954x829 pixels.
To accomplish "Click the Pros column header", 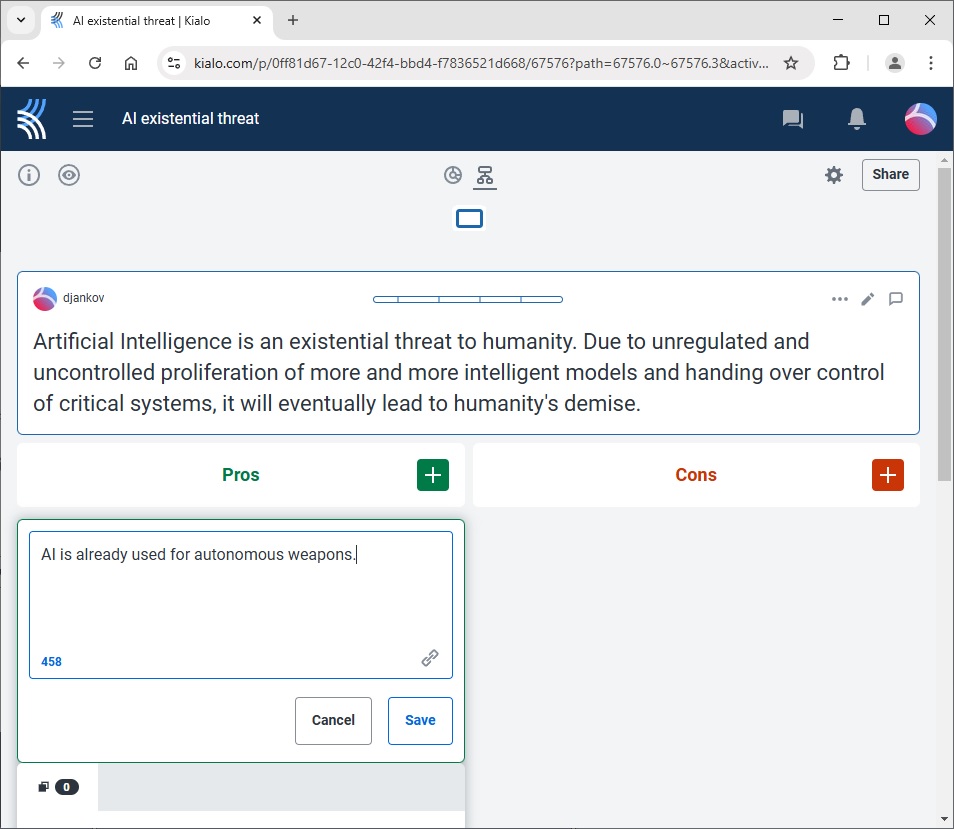I will [x=240, y=475].
